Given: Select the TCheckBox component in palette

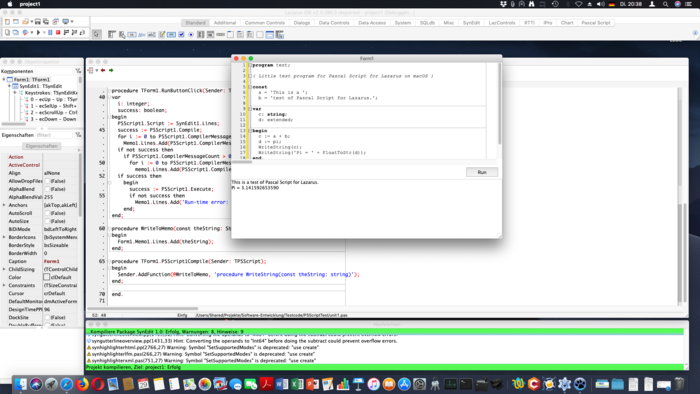Looking at the screenshot, I should point(181,34).
